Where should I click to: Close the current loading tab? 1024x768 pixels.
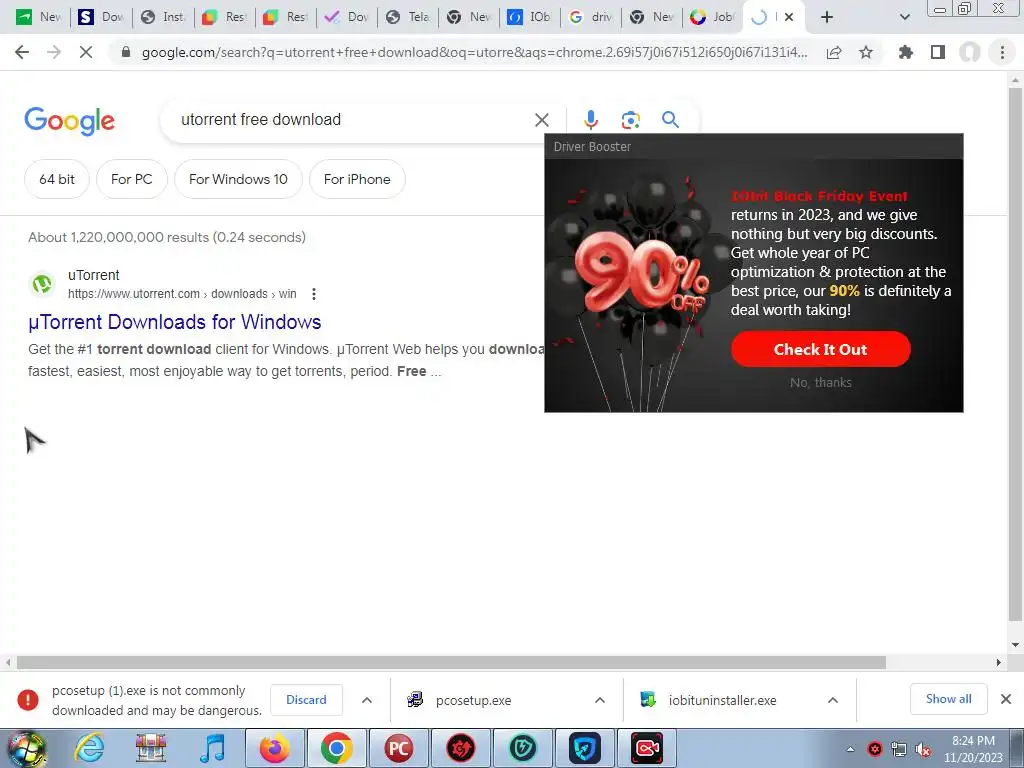(789, 17)
